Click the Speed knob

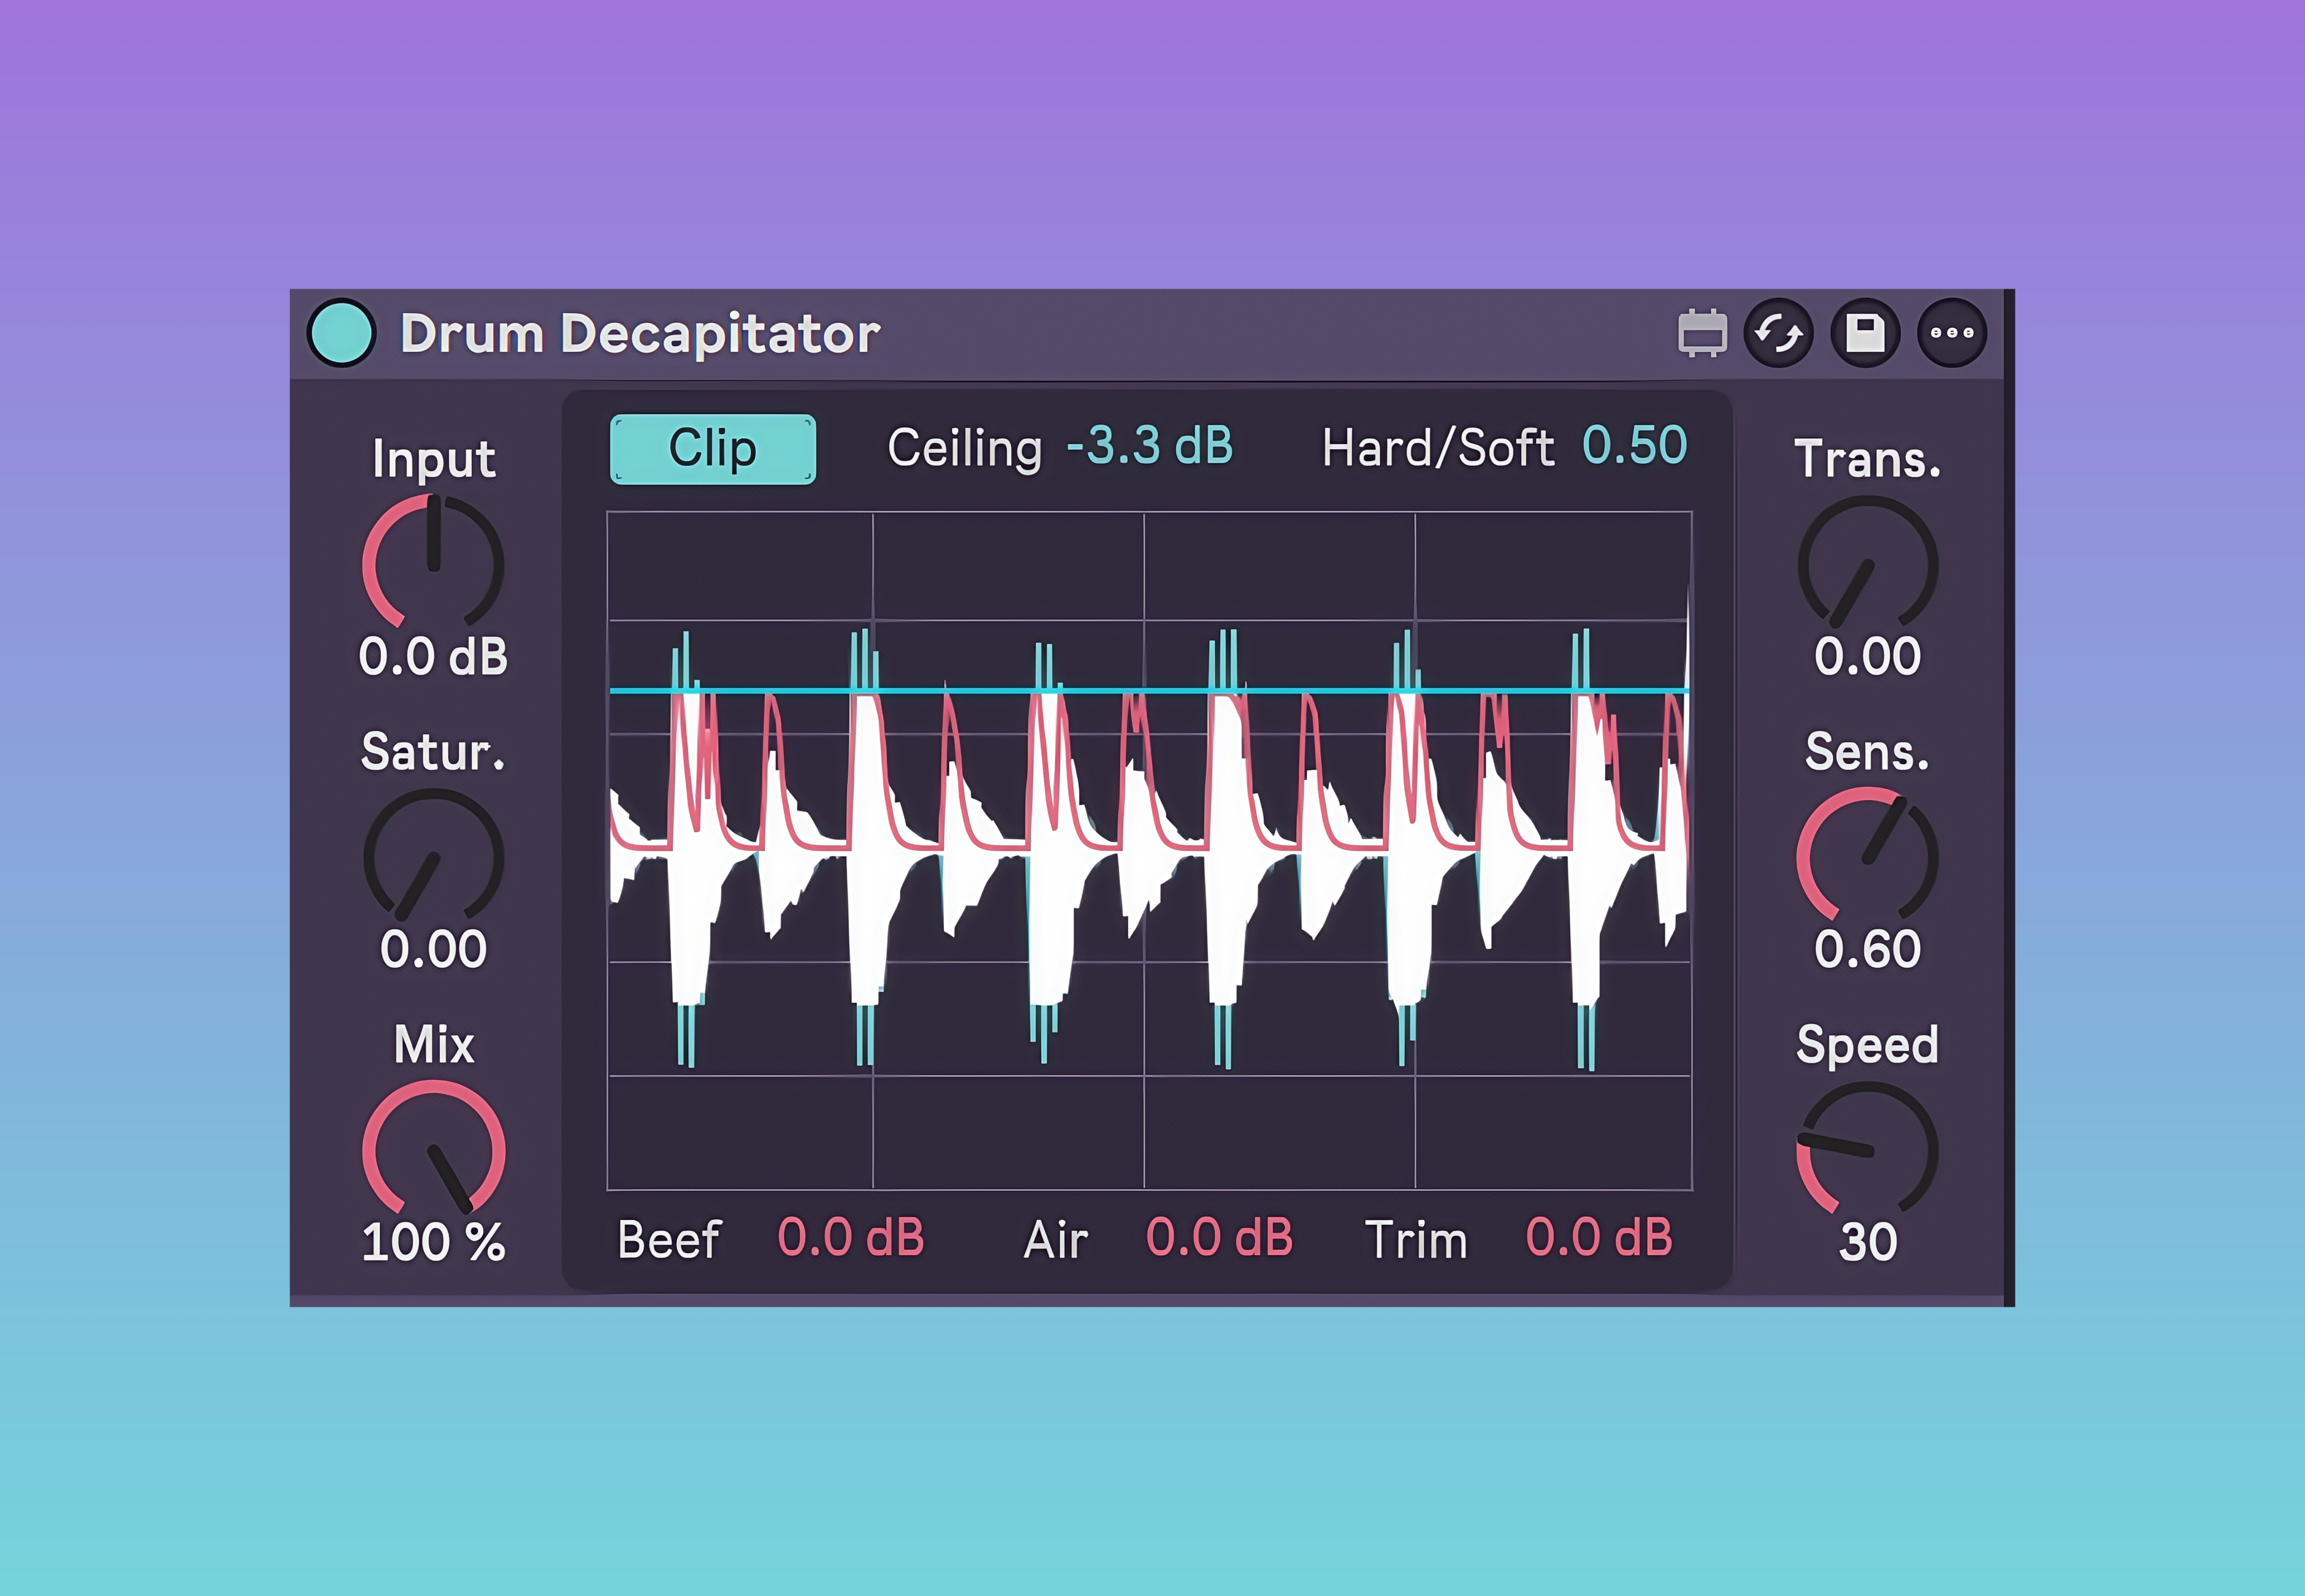pyautogui.click(x=1867, y=1150)
